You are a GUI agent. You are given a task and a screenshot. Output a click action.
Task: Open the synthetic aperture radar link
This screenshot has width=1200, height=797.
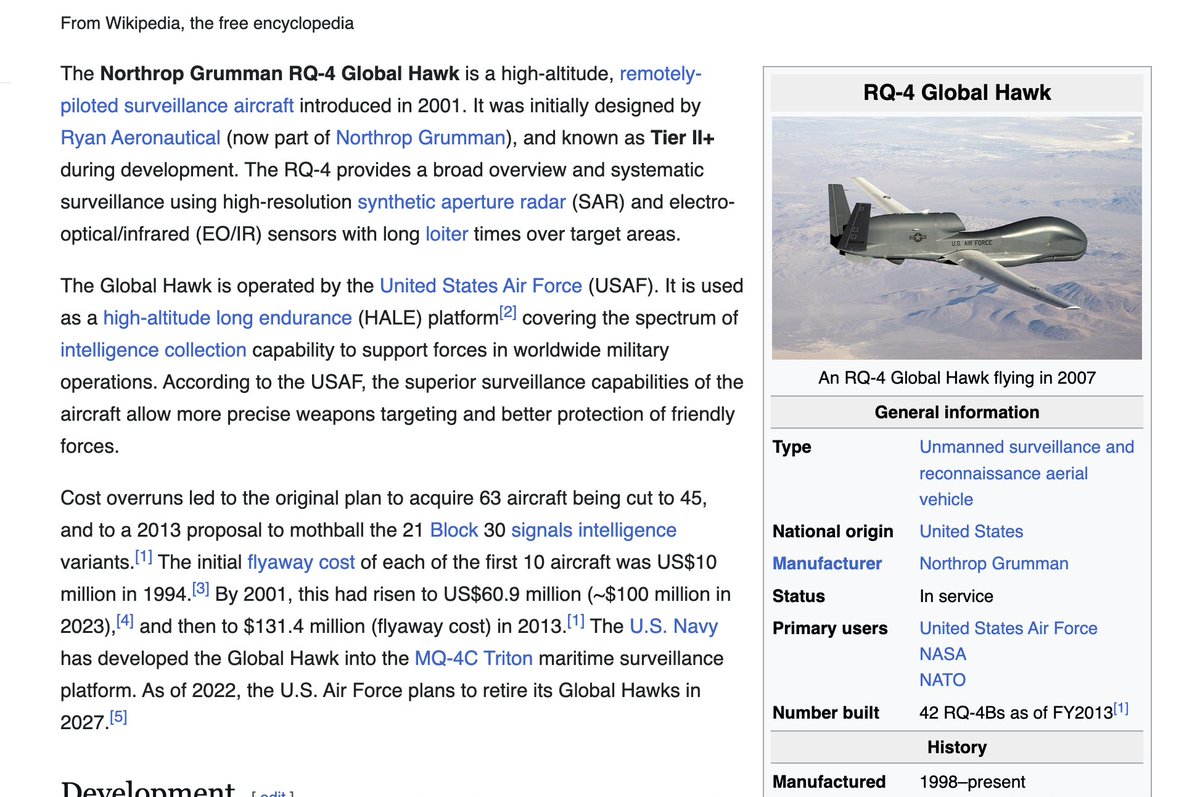click(x=462, y=201)
